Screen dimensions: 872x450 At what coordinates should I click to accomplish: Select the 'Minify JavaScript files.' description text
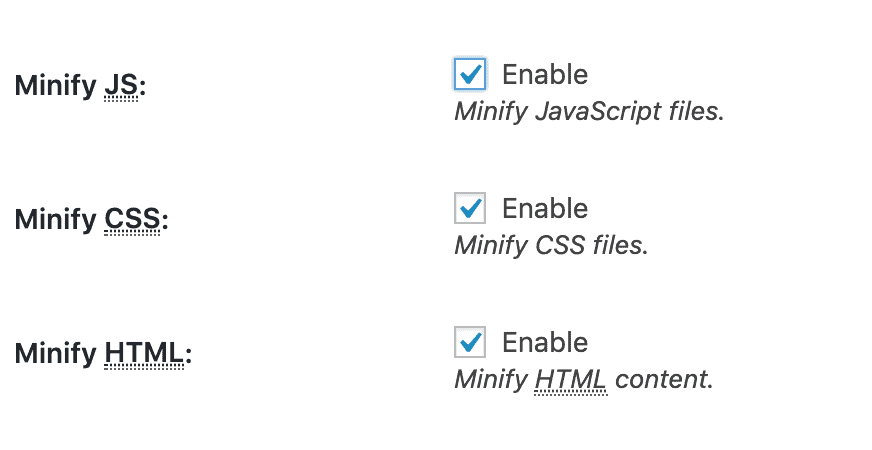[x=589, y=112]
